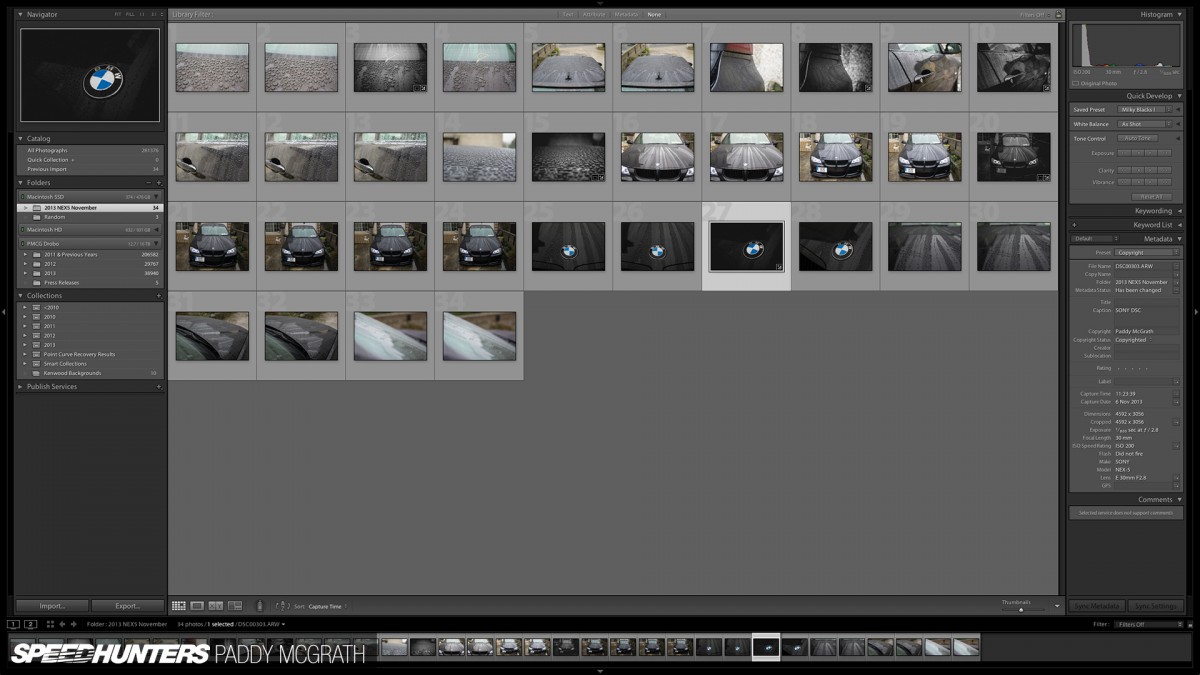1200x675 pixels.
Task: Add keyword with Keyword List plus icon
Action: tap(1074, 225)
